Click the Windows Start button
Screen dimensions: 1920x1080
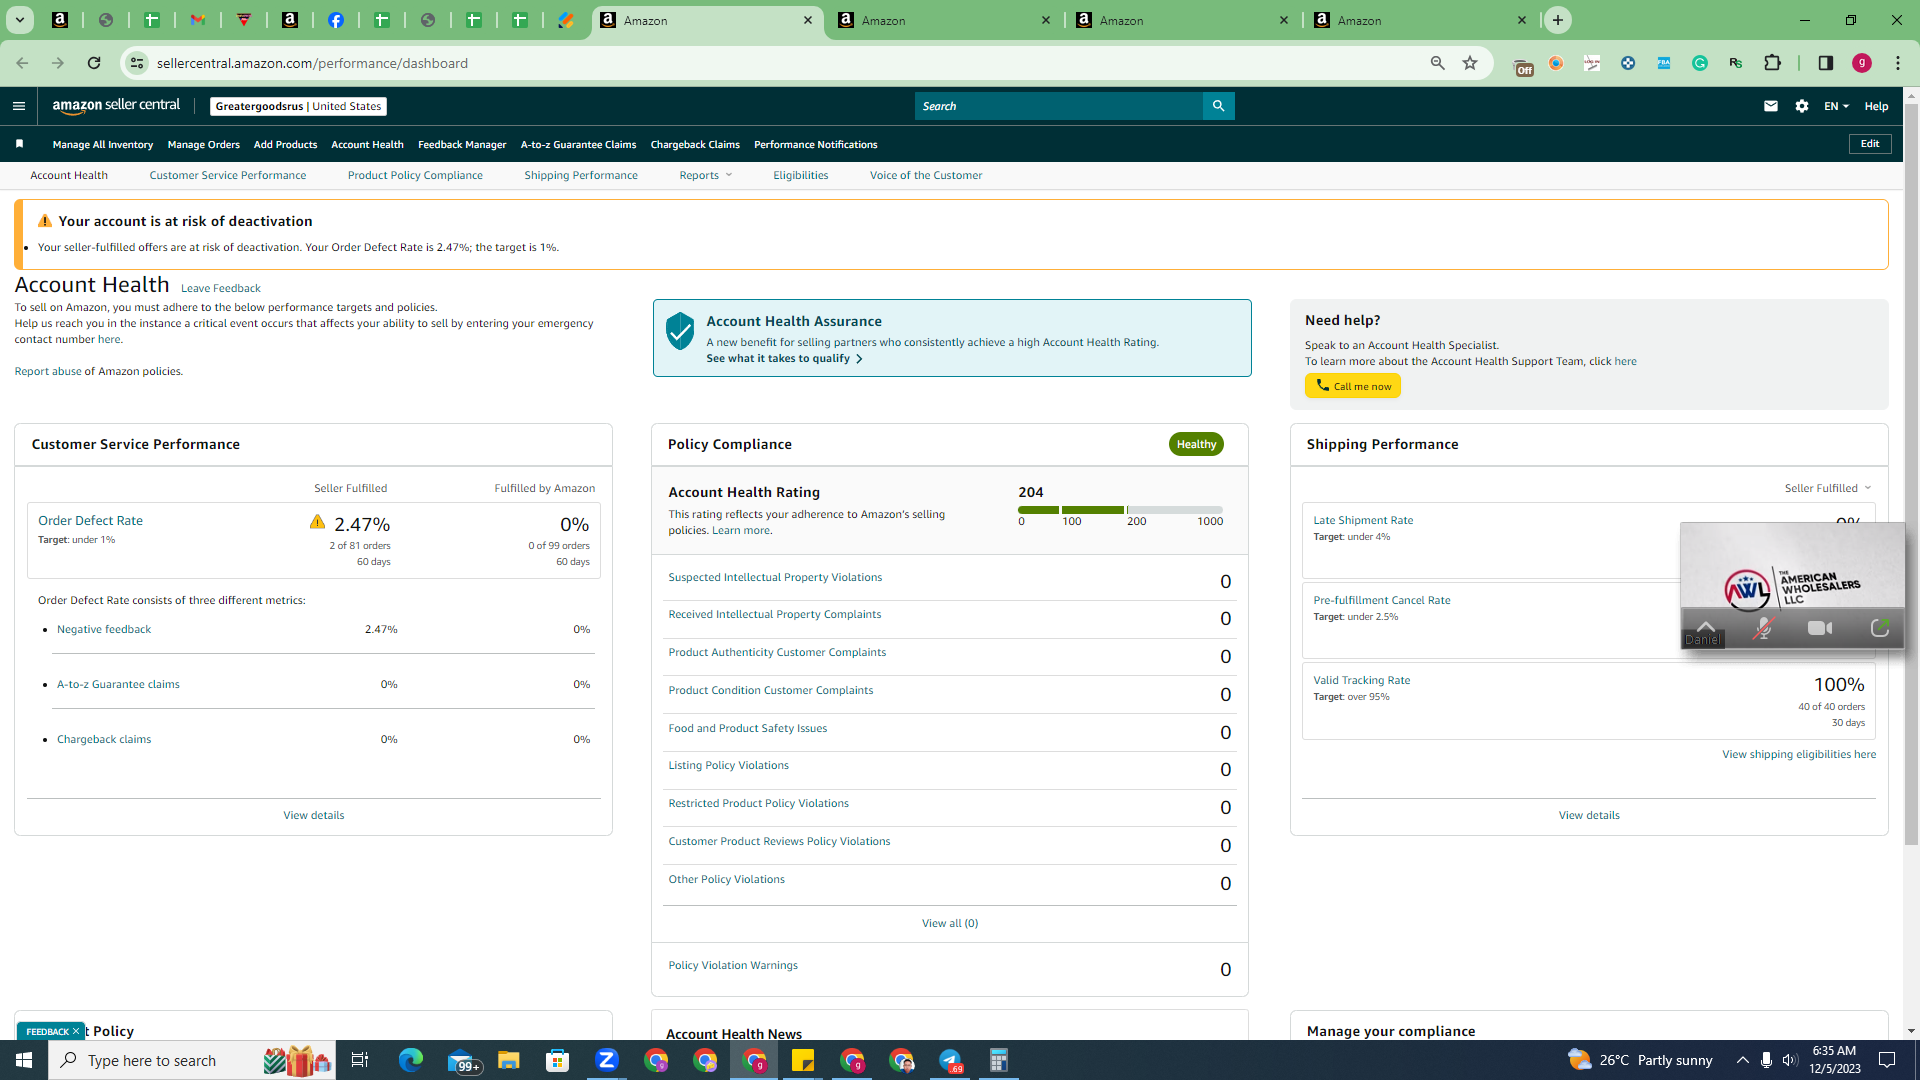coord(24,1060)
